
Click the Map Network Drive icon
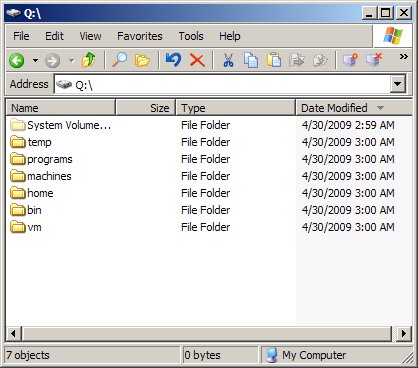pos(351,60)
